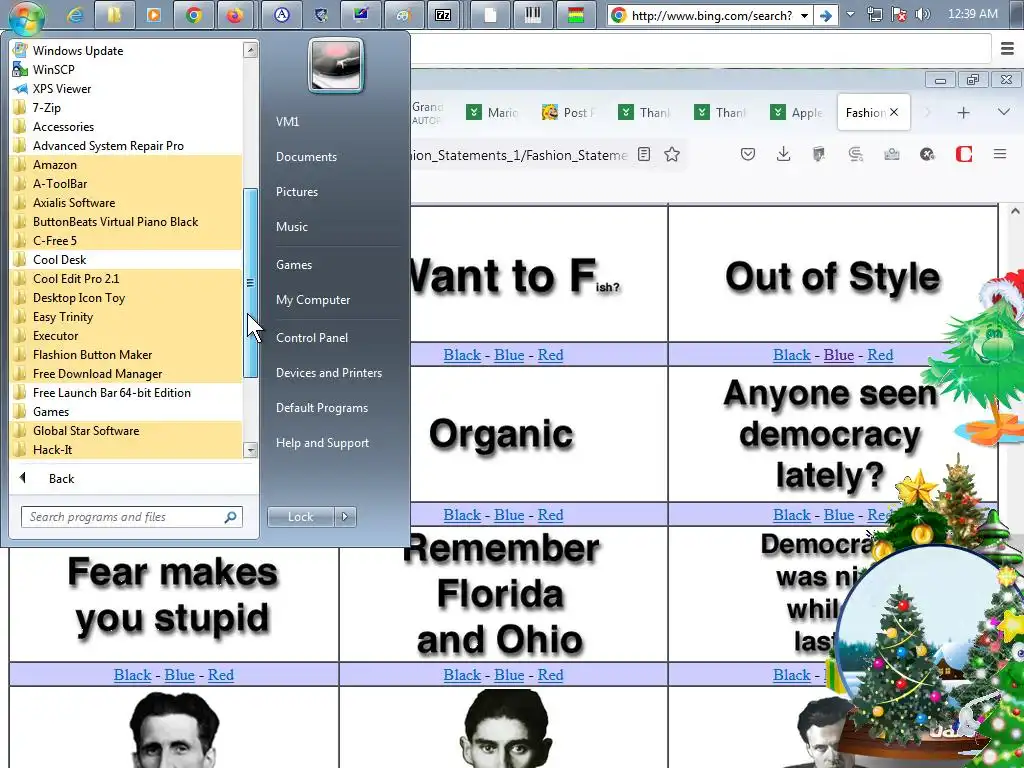Open the Windows Start orb
Image resolution: width=1024 pixels, height=768 pixels.
pyautogui.click(x=26, y=16)
